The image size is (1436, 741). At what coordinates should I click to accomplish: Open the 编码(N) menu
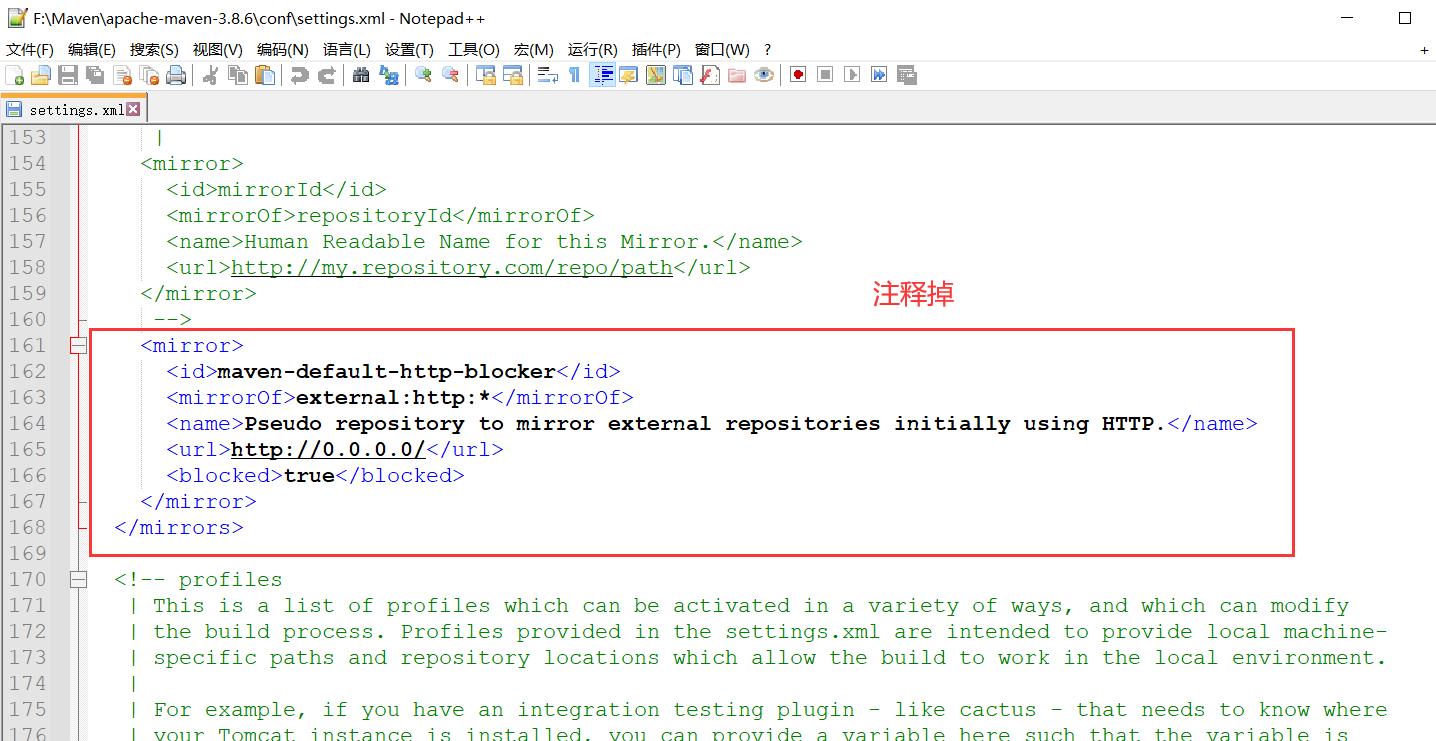click(283, 50)
